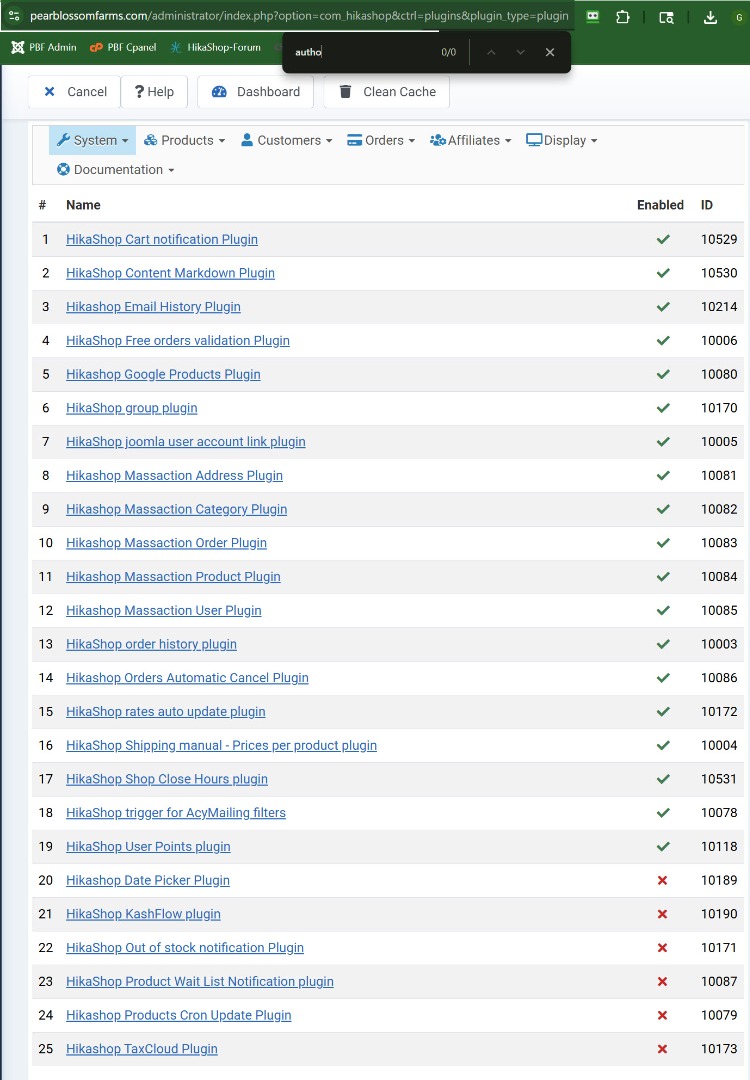This screenshot has height=1080, width=750.
Task: Open the Orders dropdown menu
Action: click(x=381, y=141)
